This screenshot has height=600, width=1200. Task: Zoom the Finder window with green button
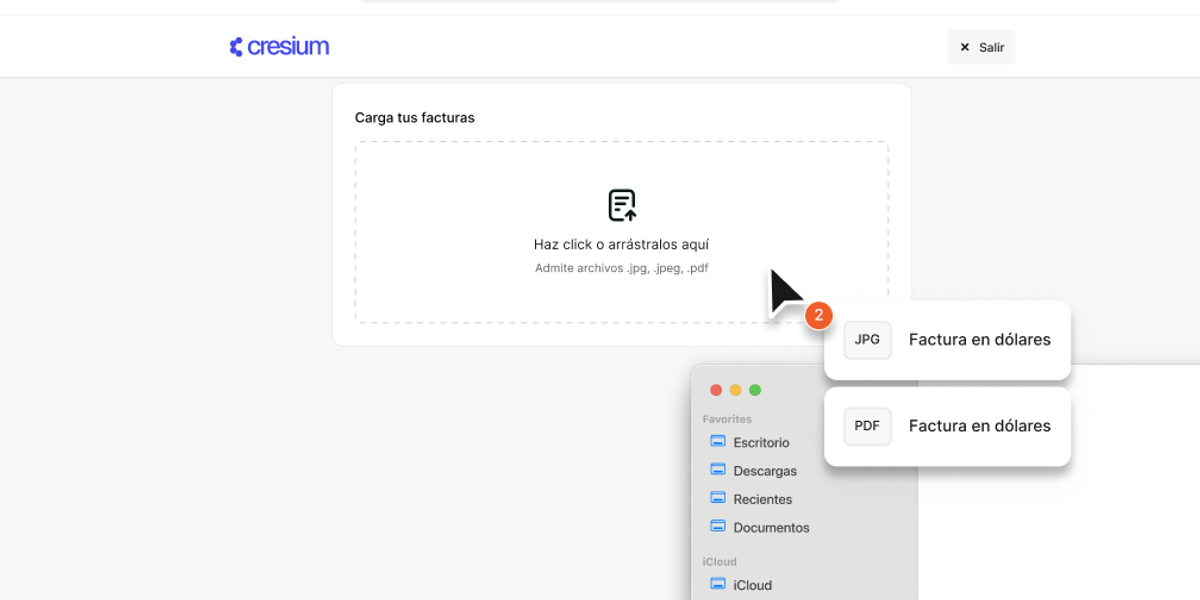point(755,390)
